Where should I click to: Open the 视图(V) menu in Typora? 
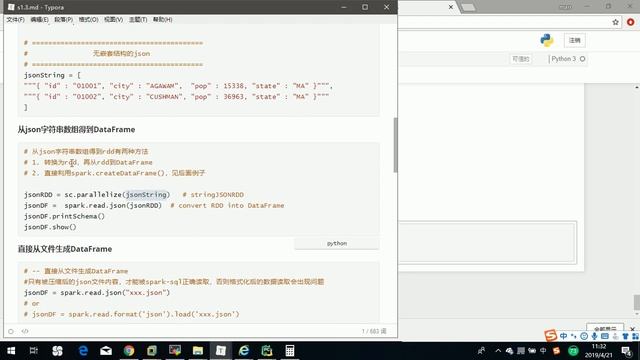tap(113, 20)
